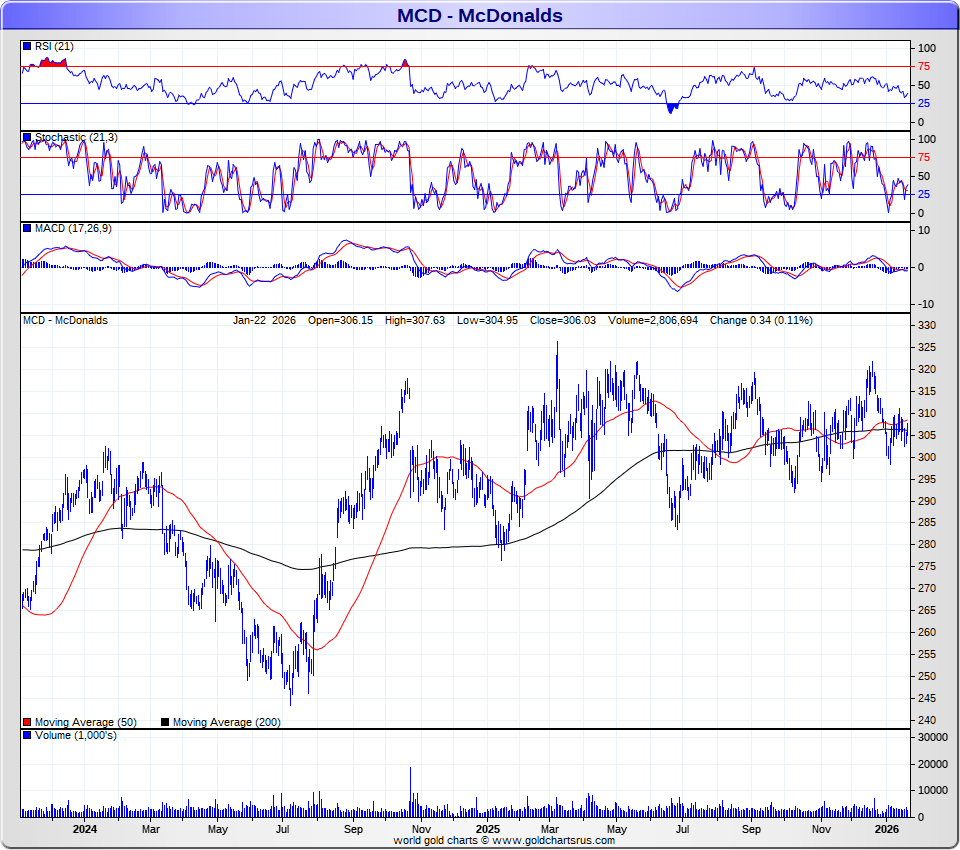Click the '30000' volume axis label

(x=932, y=737)
